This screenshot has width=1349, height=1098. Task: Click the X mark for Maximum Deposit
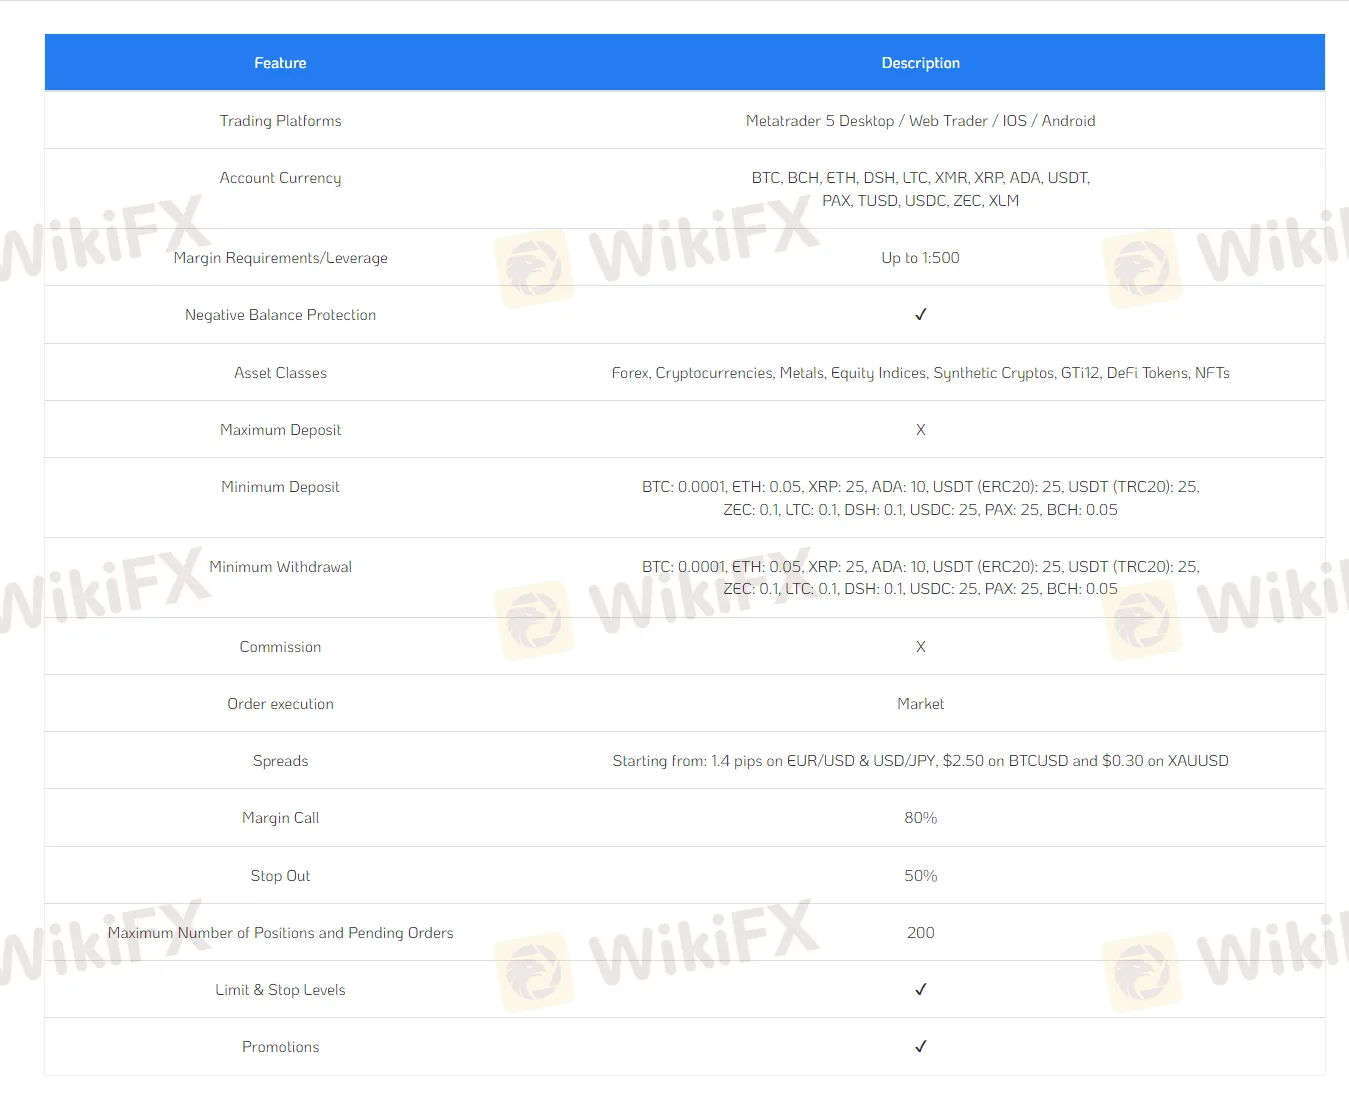click(x=920, y=429)
